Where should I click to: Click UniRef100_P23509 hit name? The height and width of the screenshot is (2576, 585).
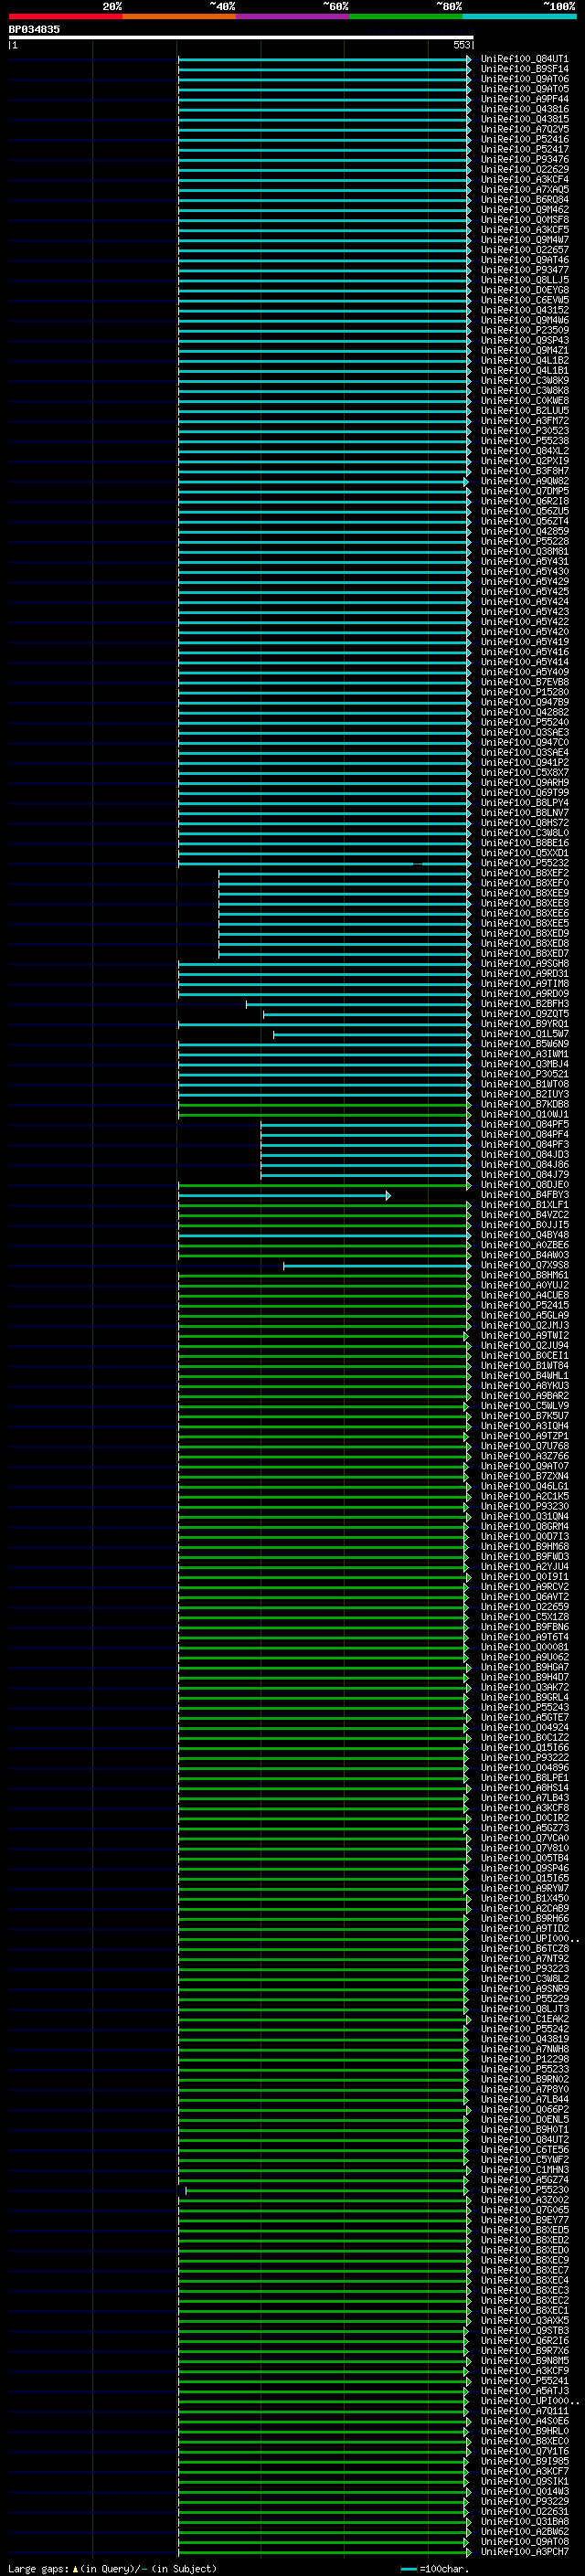[x=524, y=330]
